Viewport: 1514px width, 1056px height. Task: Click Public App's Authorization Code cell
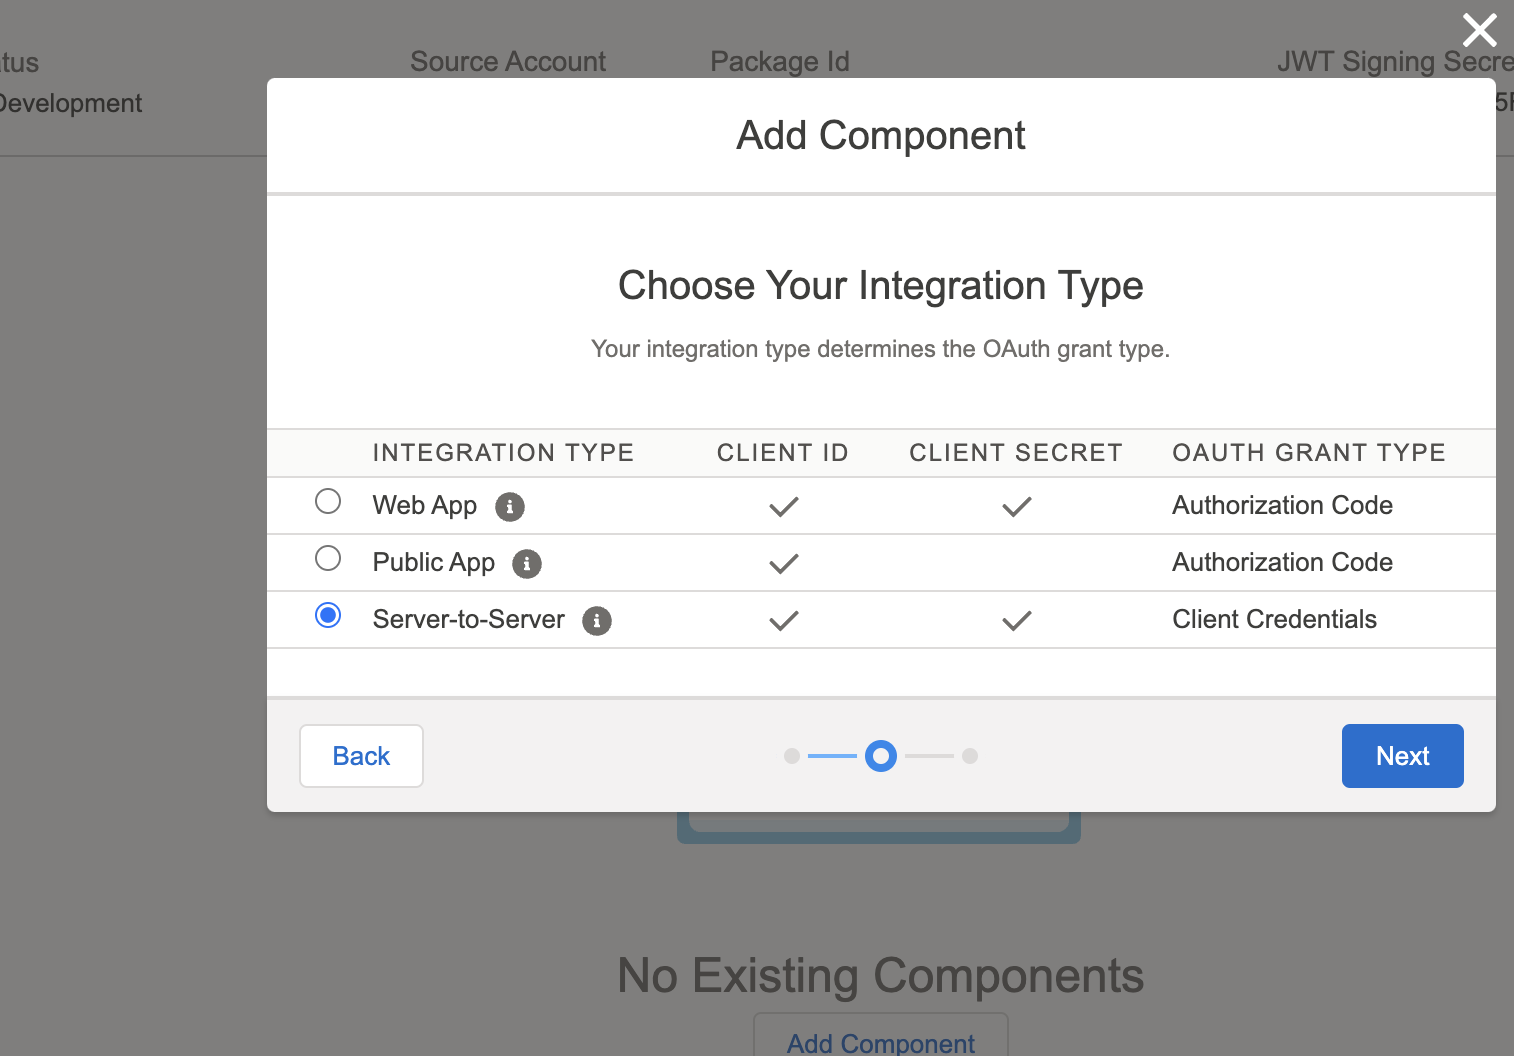pyautogui.click(x=1283, y=563)
